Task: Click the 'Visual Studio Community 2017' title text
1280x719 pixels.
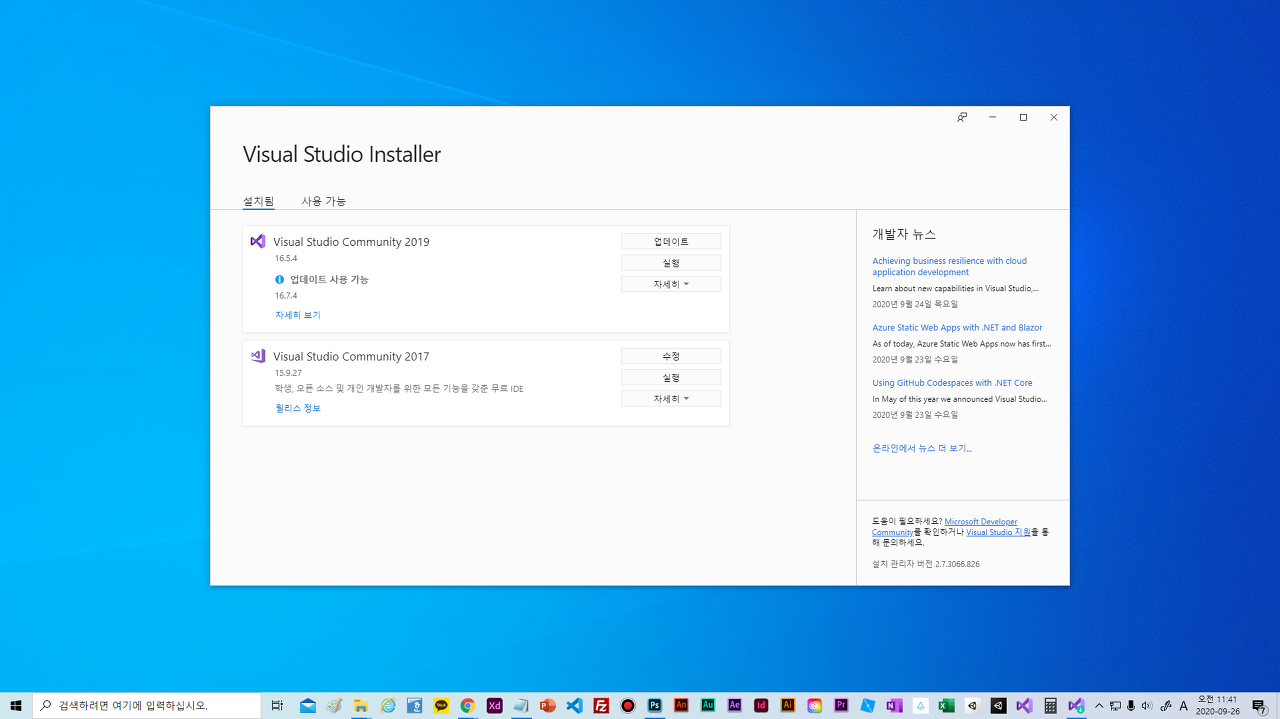Action: (x=351, y=356)
